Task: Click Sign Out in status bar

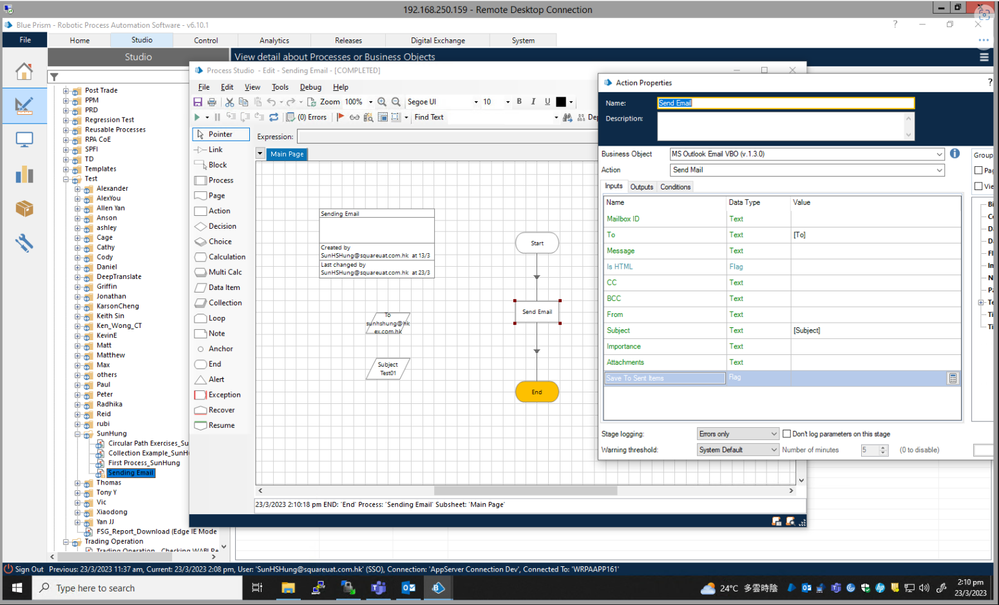Action: [x=29, y=569]
